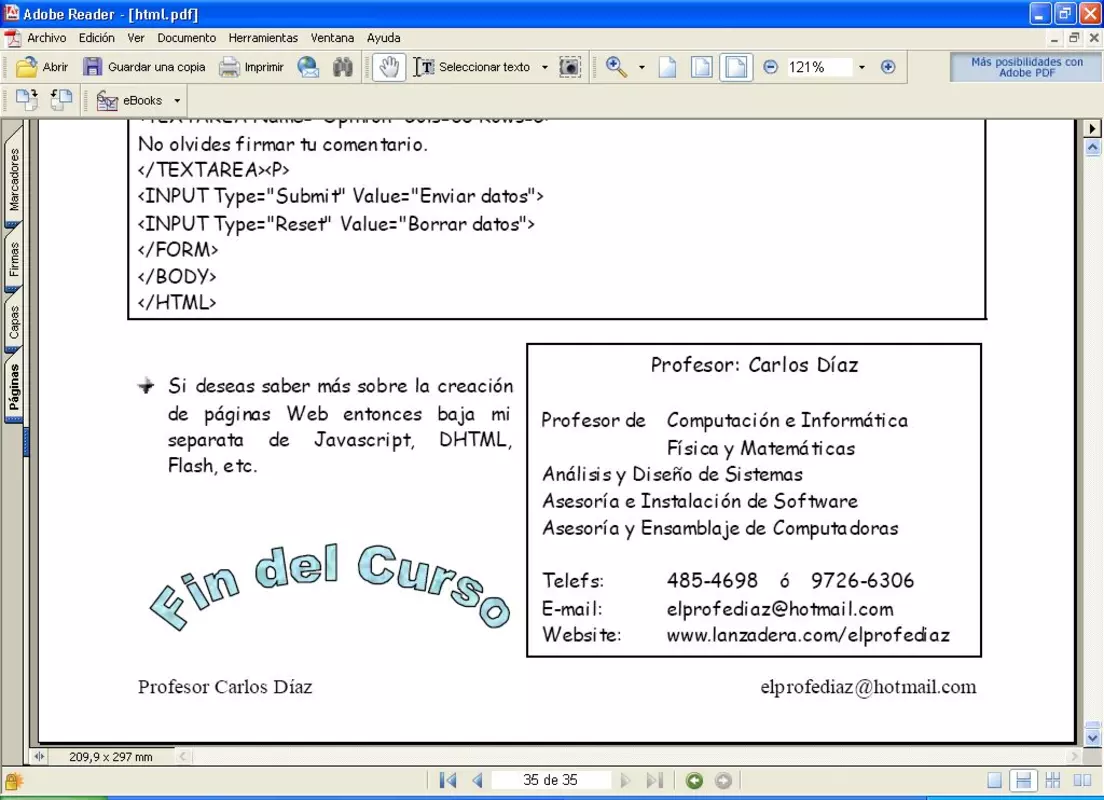Switch to single page layout
The height and width of the screenshot is (800, 1104).
click(994, 780)
